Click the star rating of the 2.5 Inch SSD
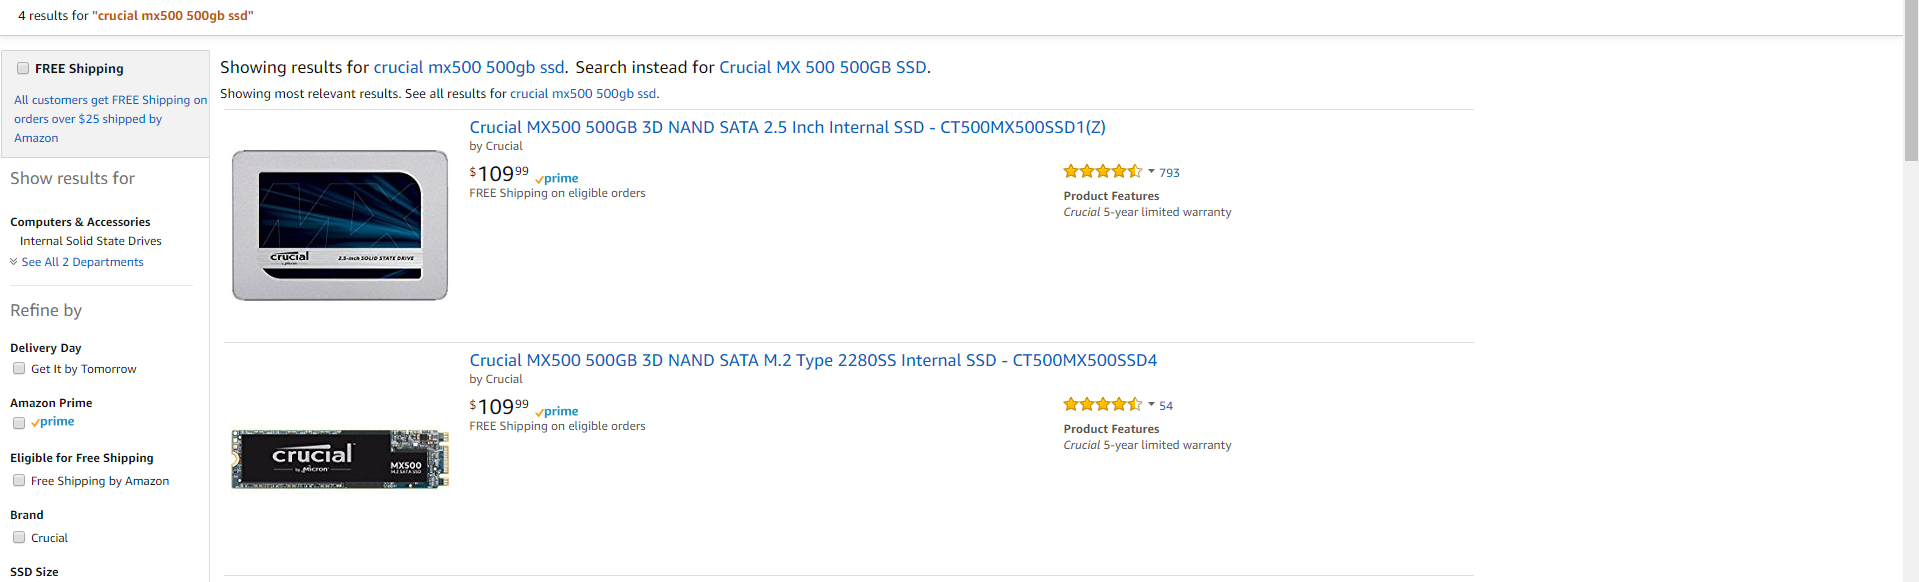This screenshot has height=582, width=1919. click(1102, 172)
